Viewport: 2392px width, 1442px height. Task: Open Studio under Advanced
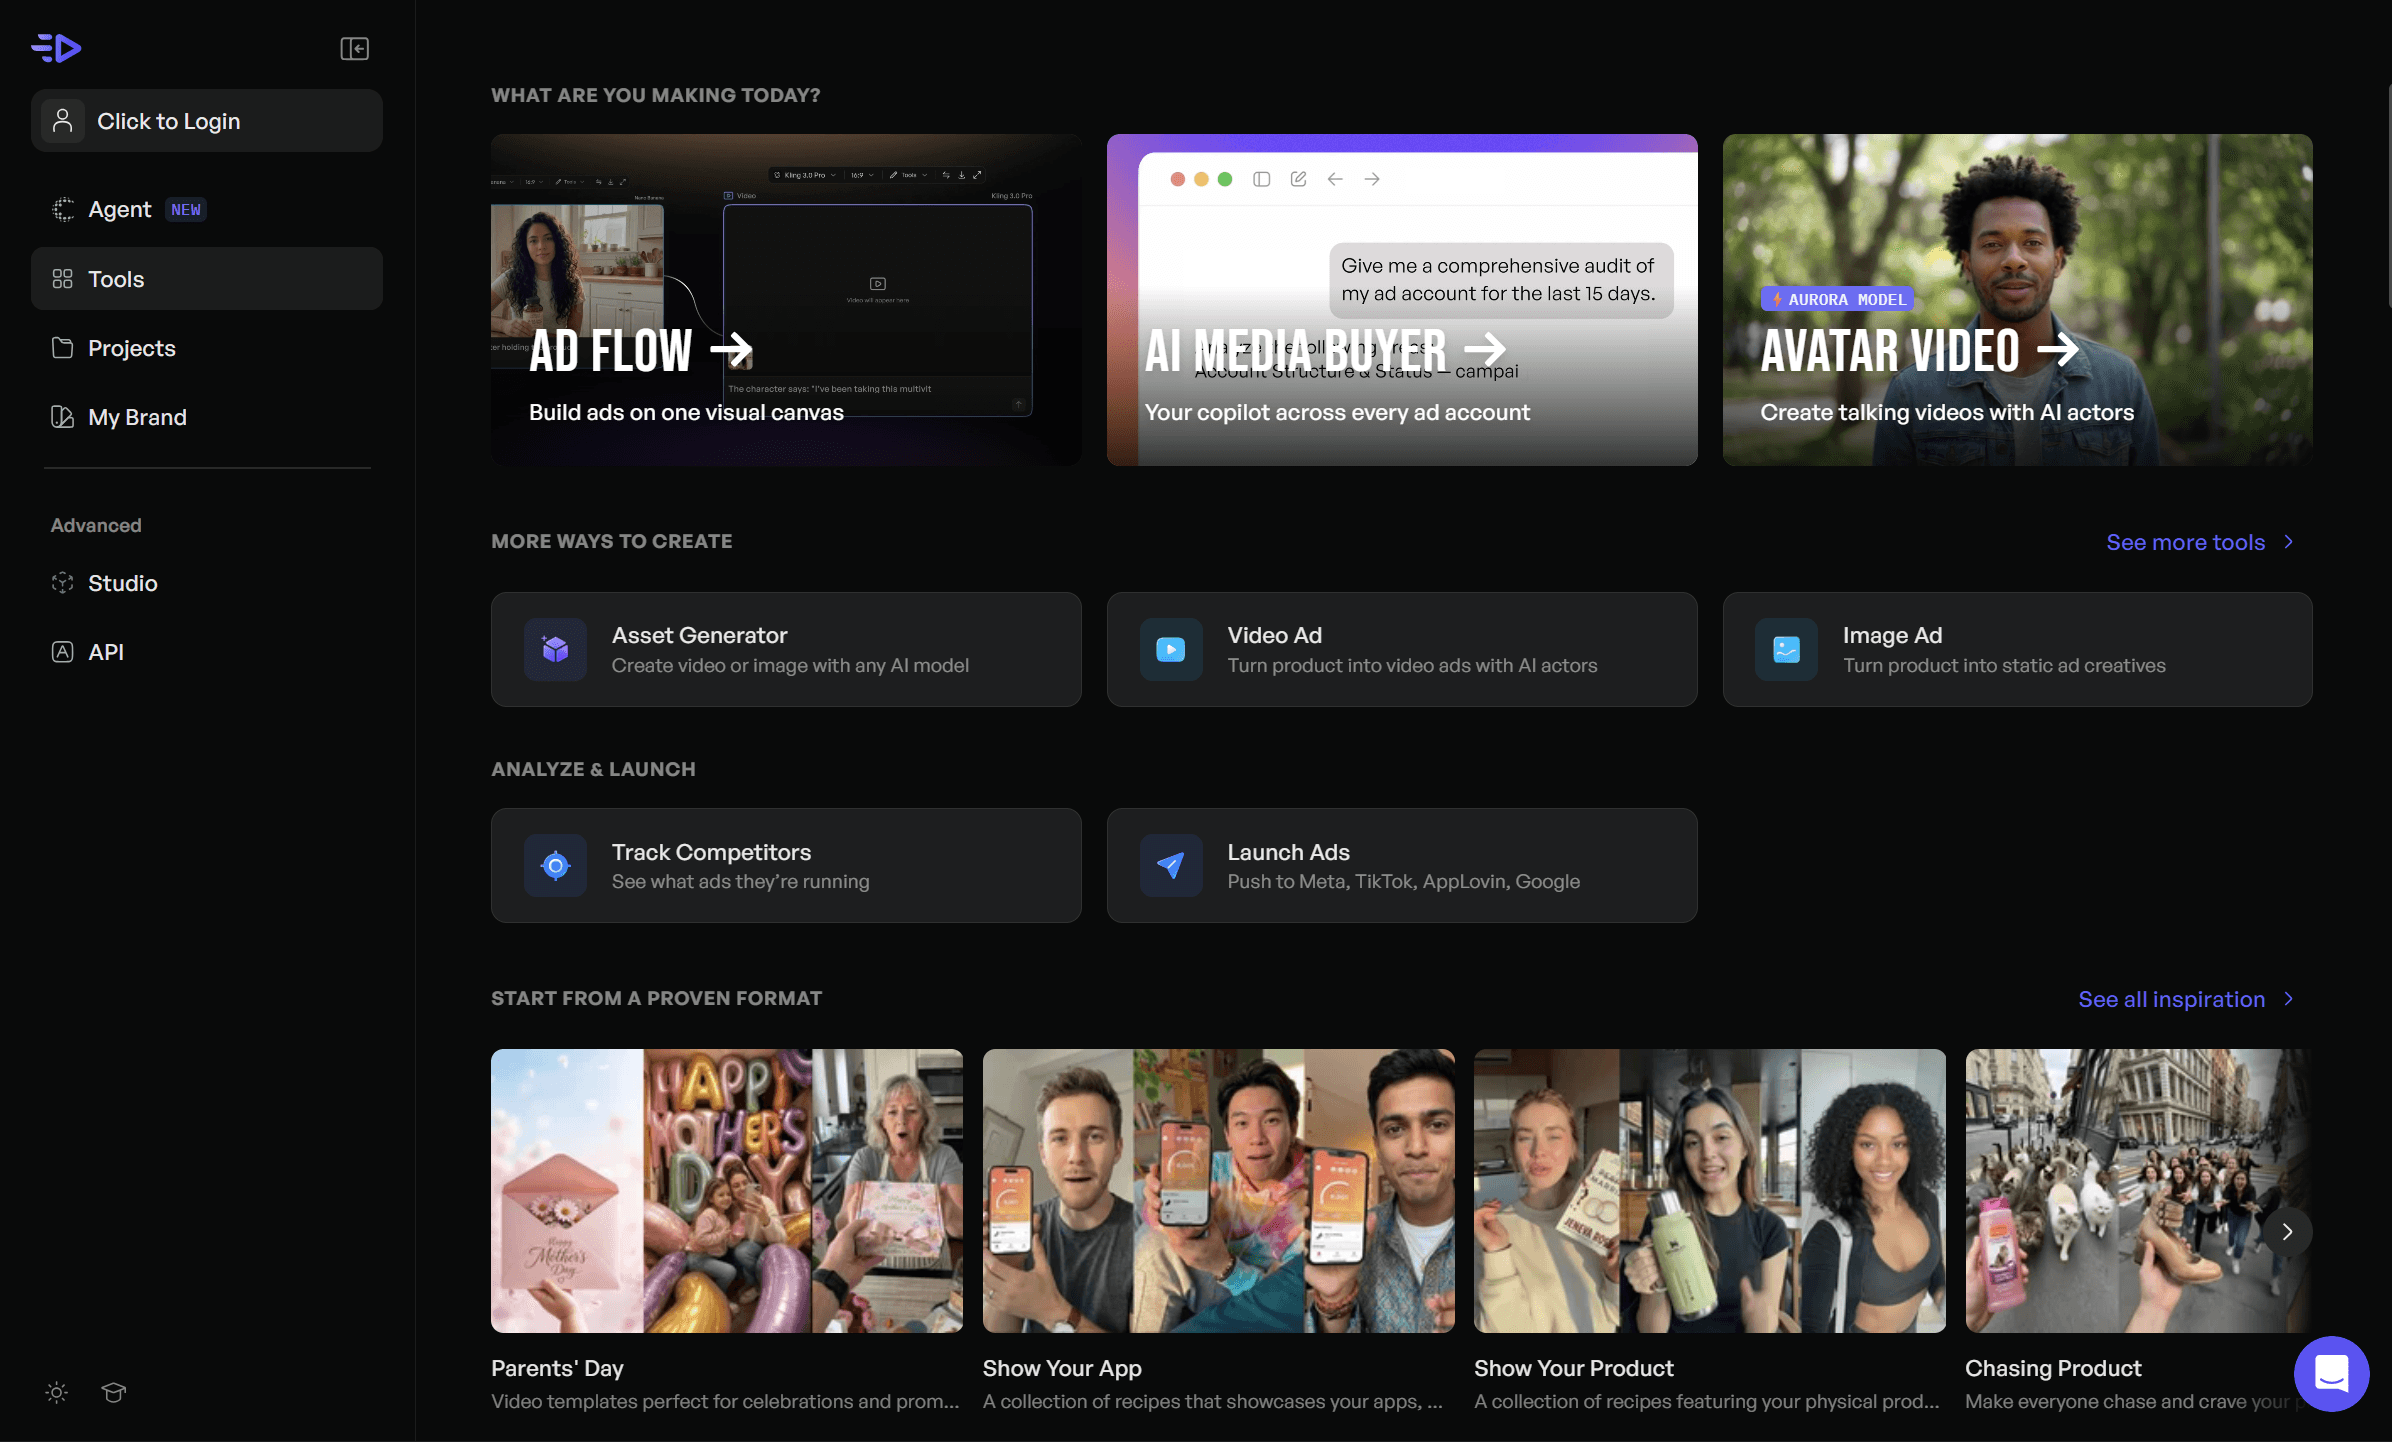point(207,583)
